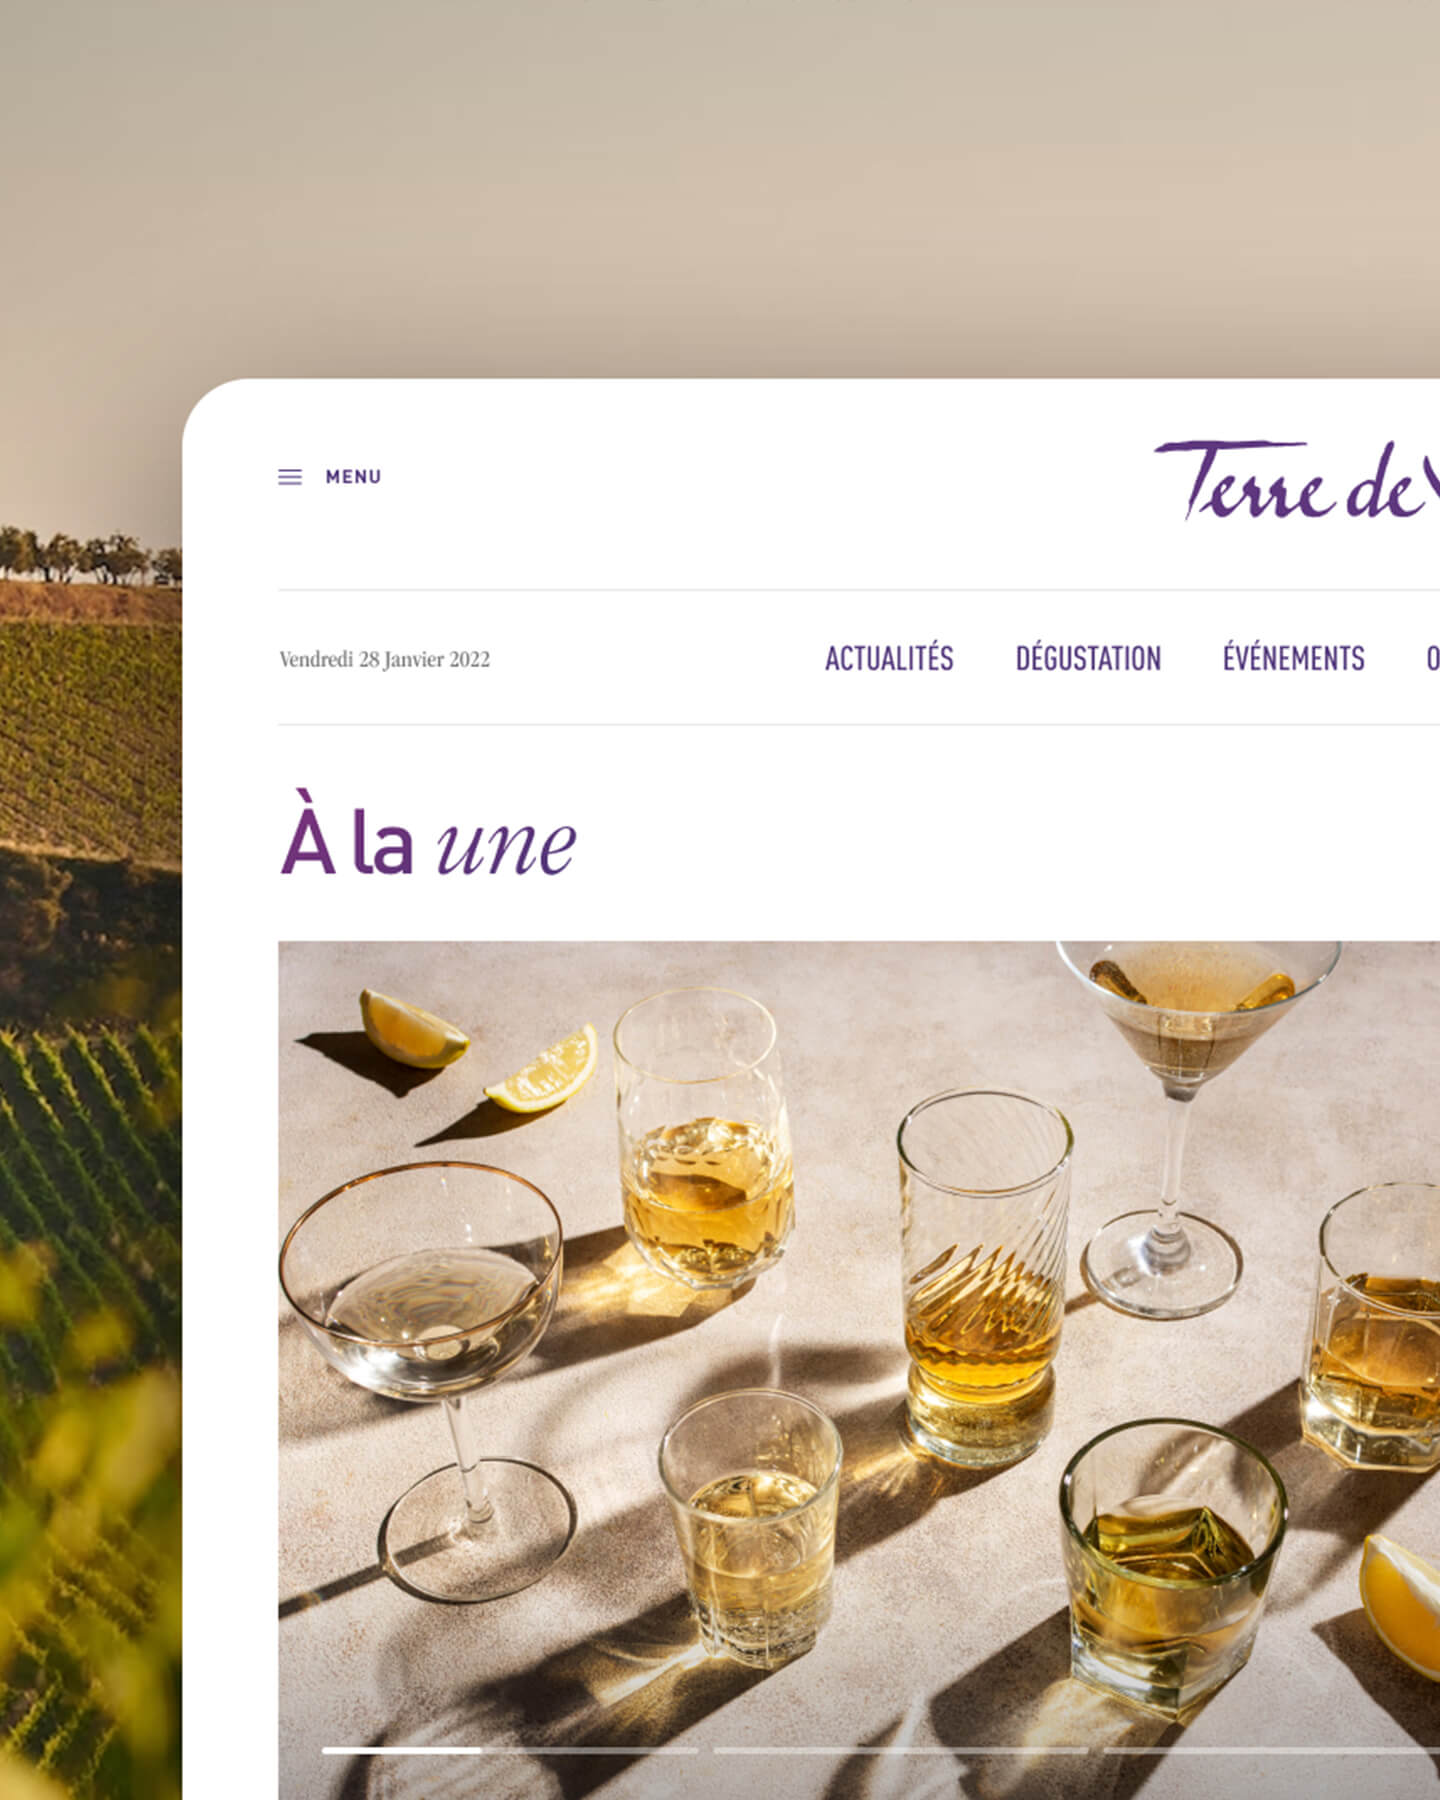Open the hamburger menu icon
The width and height of the screenshot is (1440, 1800).
coord(290,477)
